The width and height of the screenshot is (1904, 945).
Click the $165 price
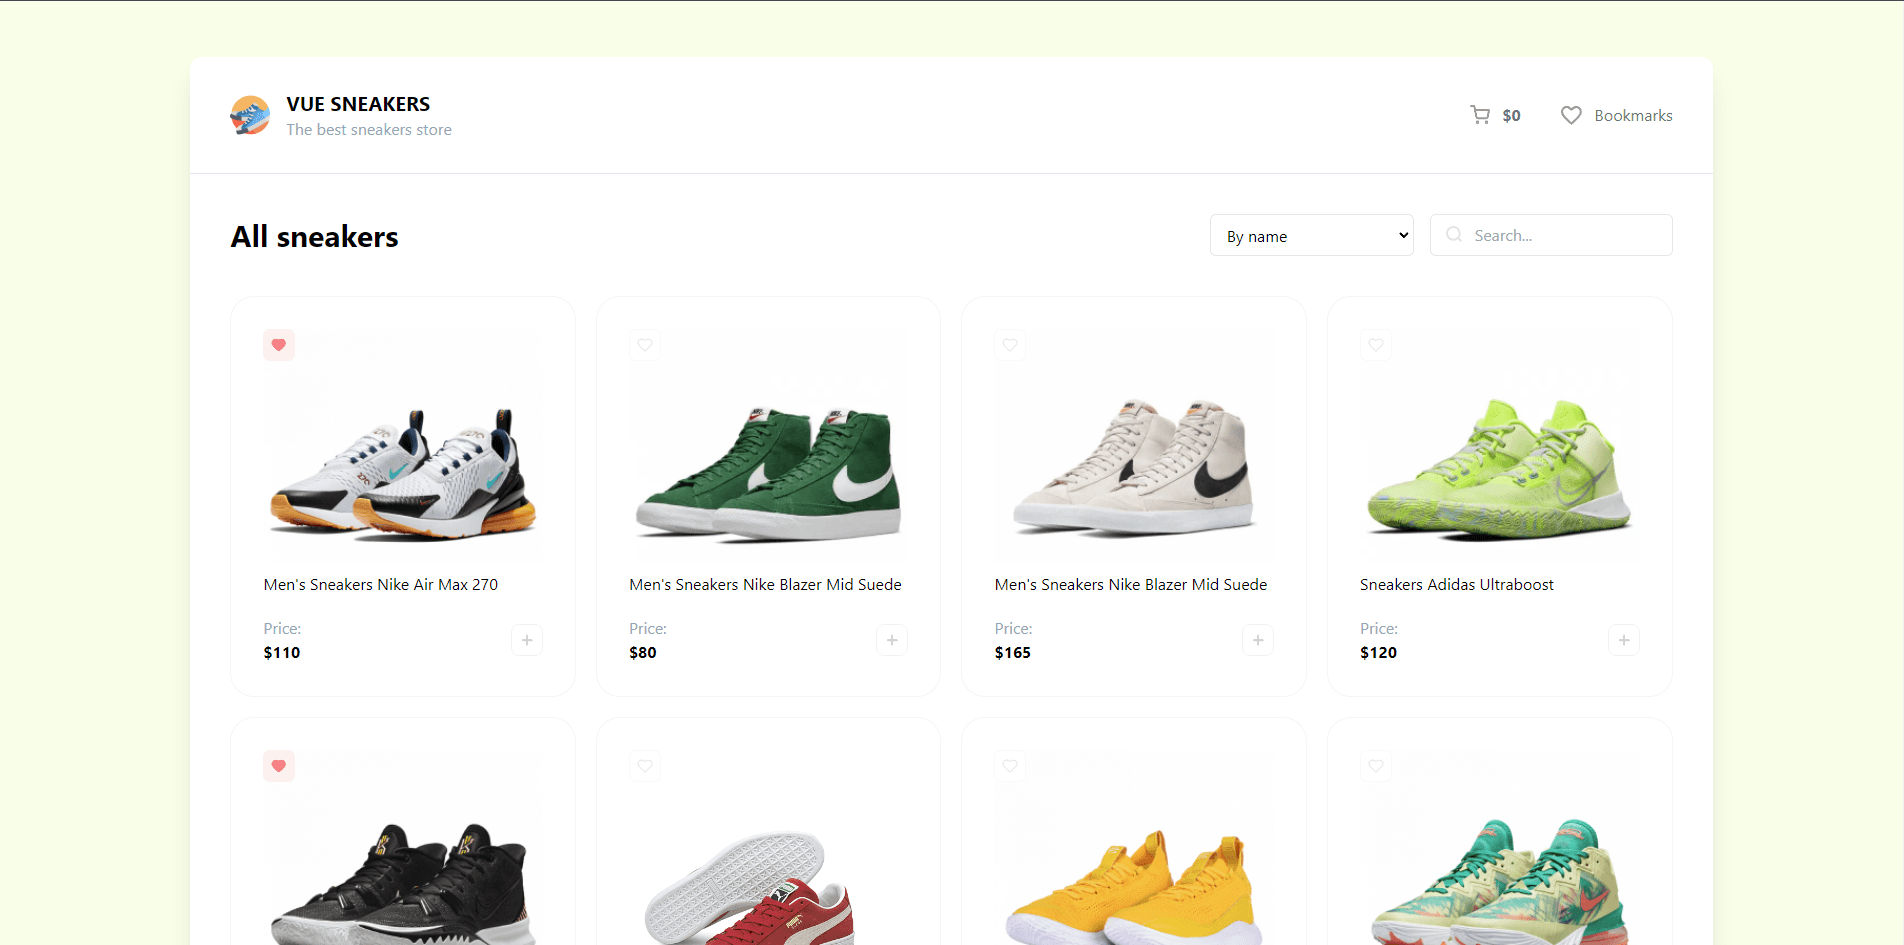click(x=1012, y=653)
